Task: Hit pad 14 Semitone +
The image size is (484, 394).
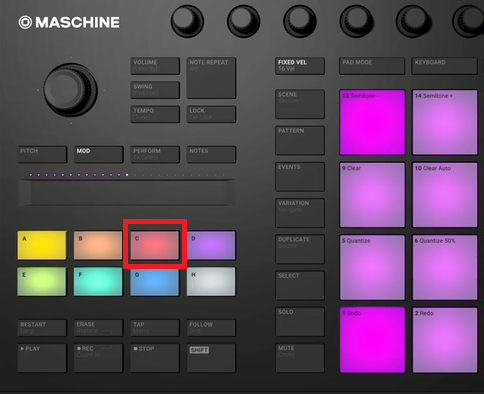Action: pos(445,122)
